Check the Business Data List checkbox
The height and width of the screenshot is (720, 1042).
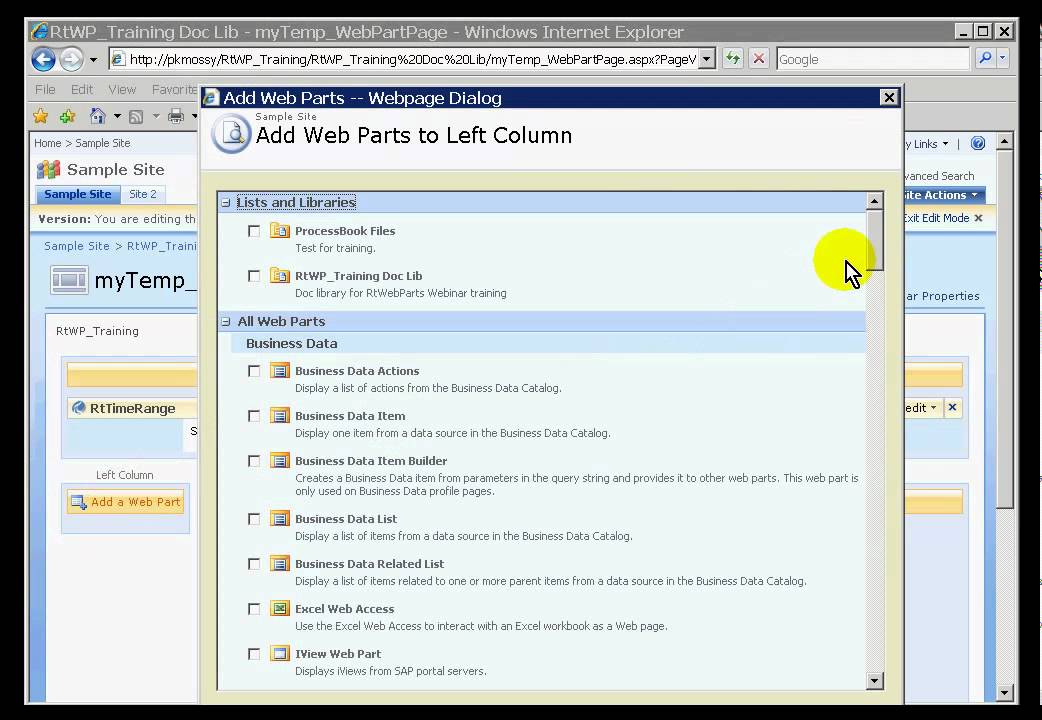[x=254, y=519]
